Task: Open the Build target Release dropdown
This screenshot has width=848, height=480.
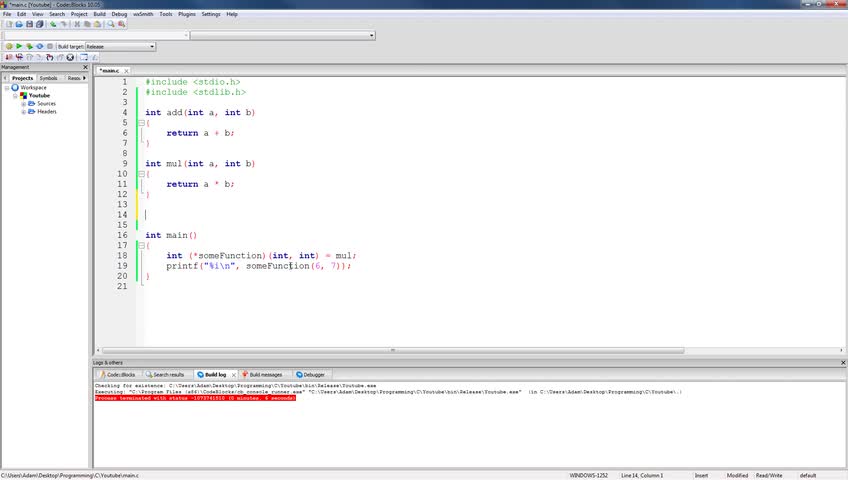Action: (x=121, y=46)
